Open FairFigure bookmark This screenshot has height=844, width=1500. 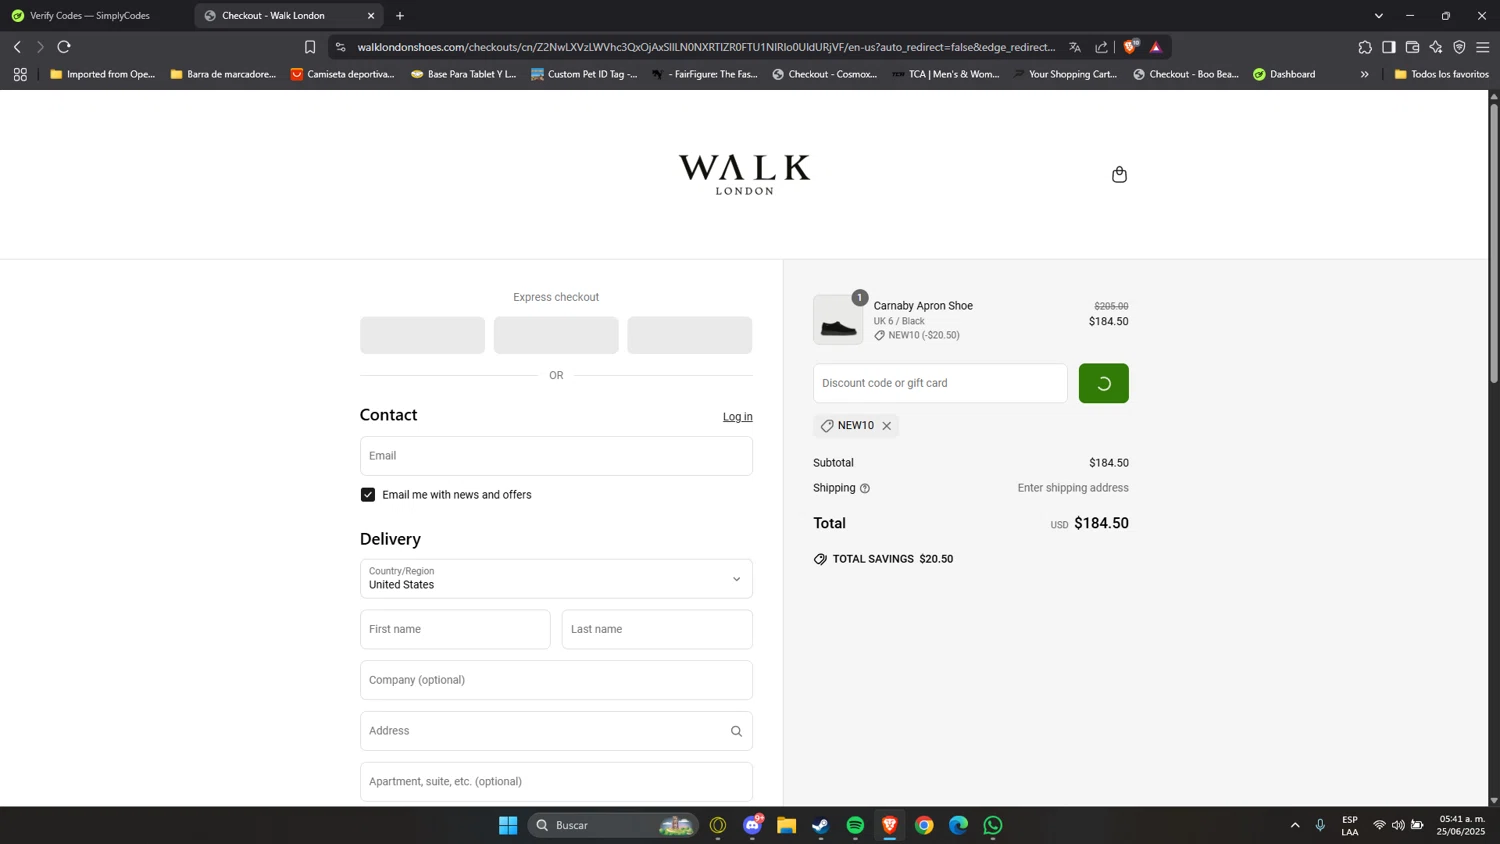click(704, 74)
